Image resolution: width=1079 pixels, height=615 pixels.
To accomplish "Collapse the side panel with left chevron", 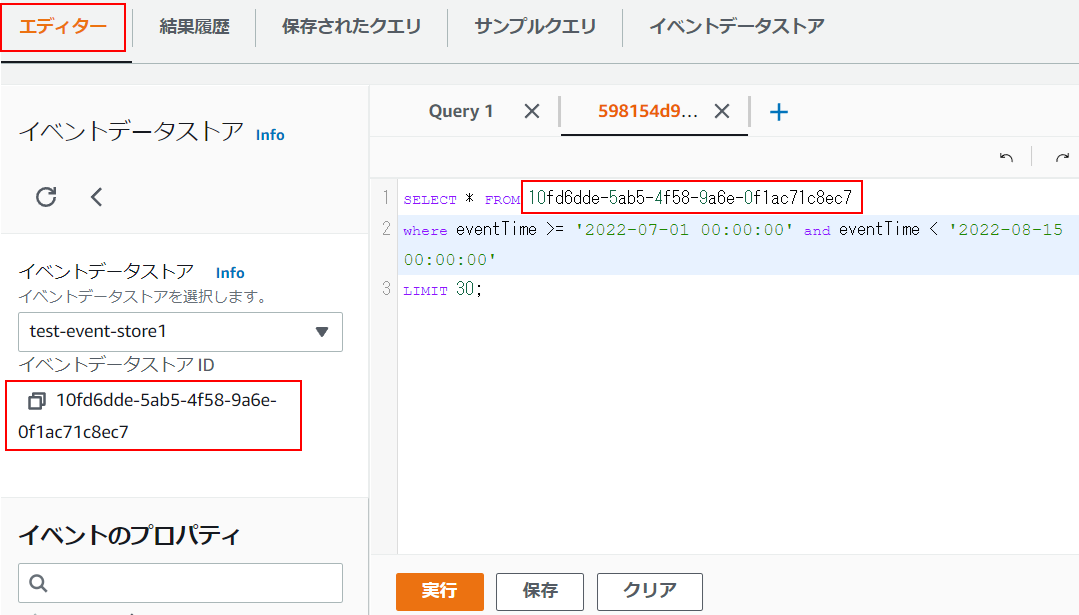I will point(96,197).
